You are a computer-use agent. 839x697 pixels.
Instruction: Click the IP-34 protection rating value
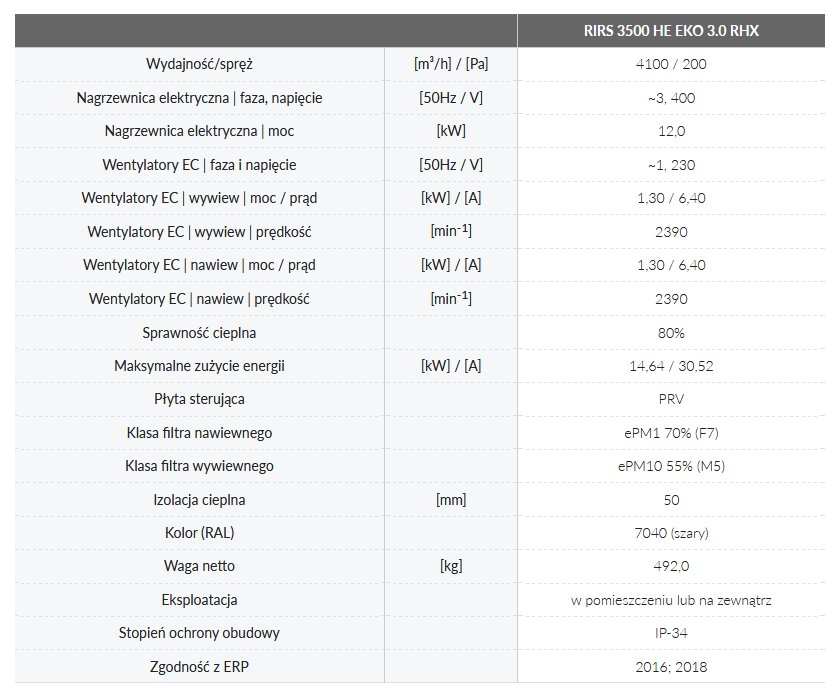coord(671,633)
